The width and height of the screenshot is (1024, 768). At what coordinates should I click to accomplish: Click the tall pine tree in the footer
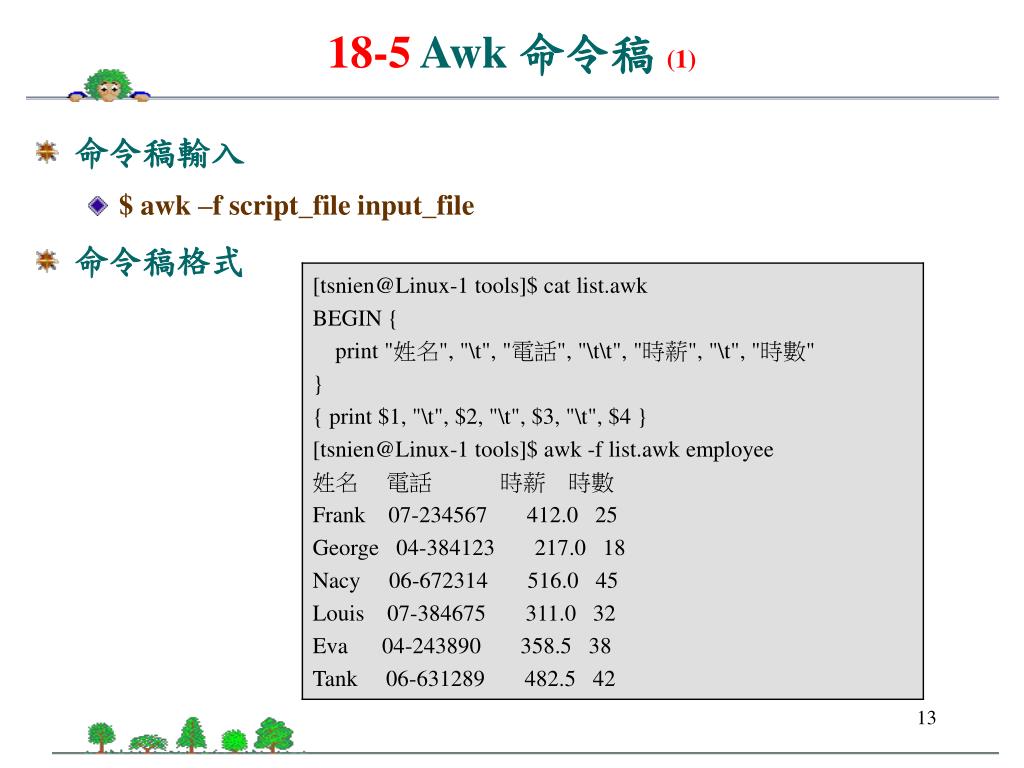192,735
